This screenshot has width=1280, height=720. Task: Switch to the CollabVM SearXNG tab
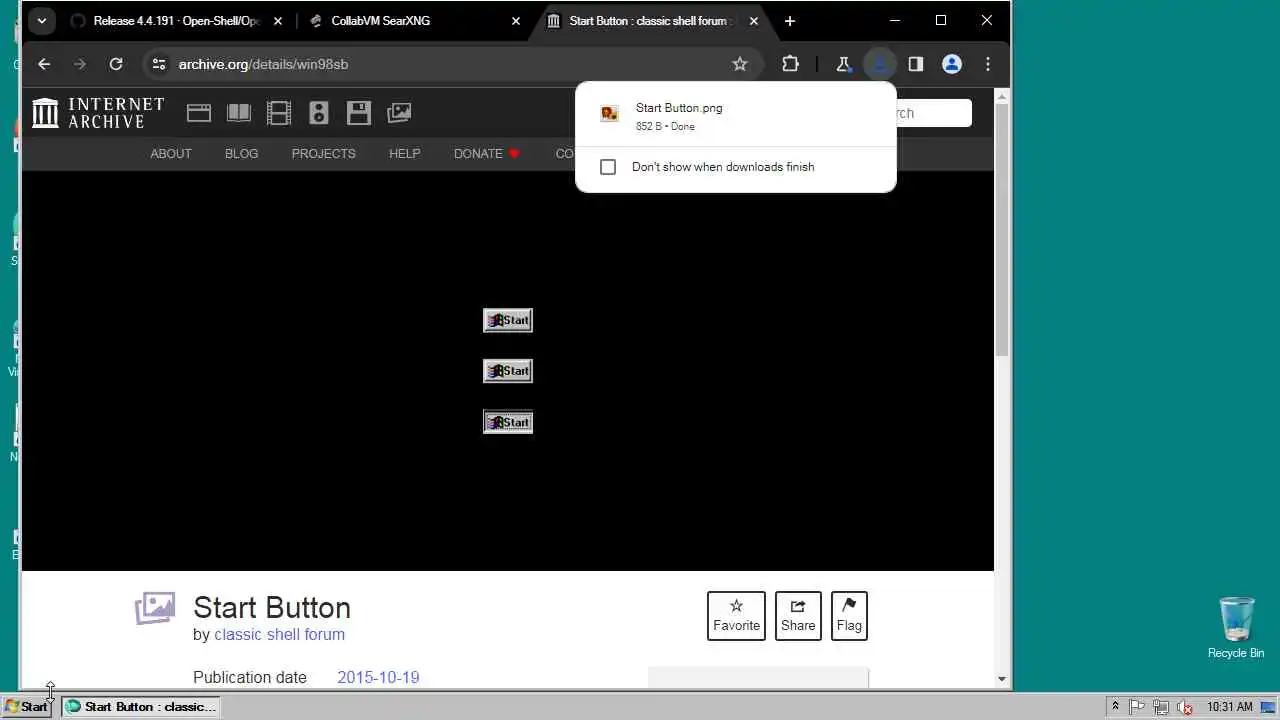point(415,21)
